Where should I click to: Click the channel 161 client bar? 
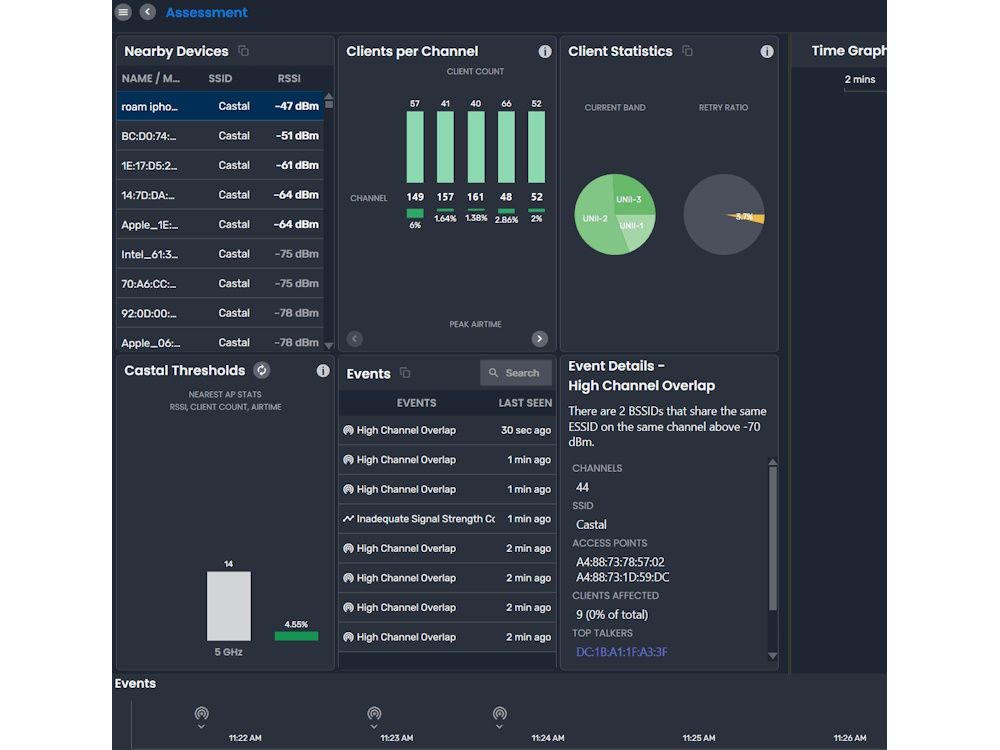tap(476, 147)
